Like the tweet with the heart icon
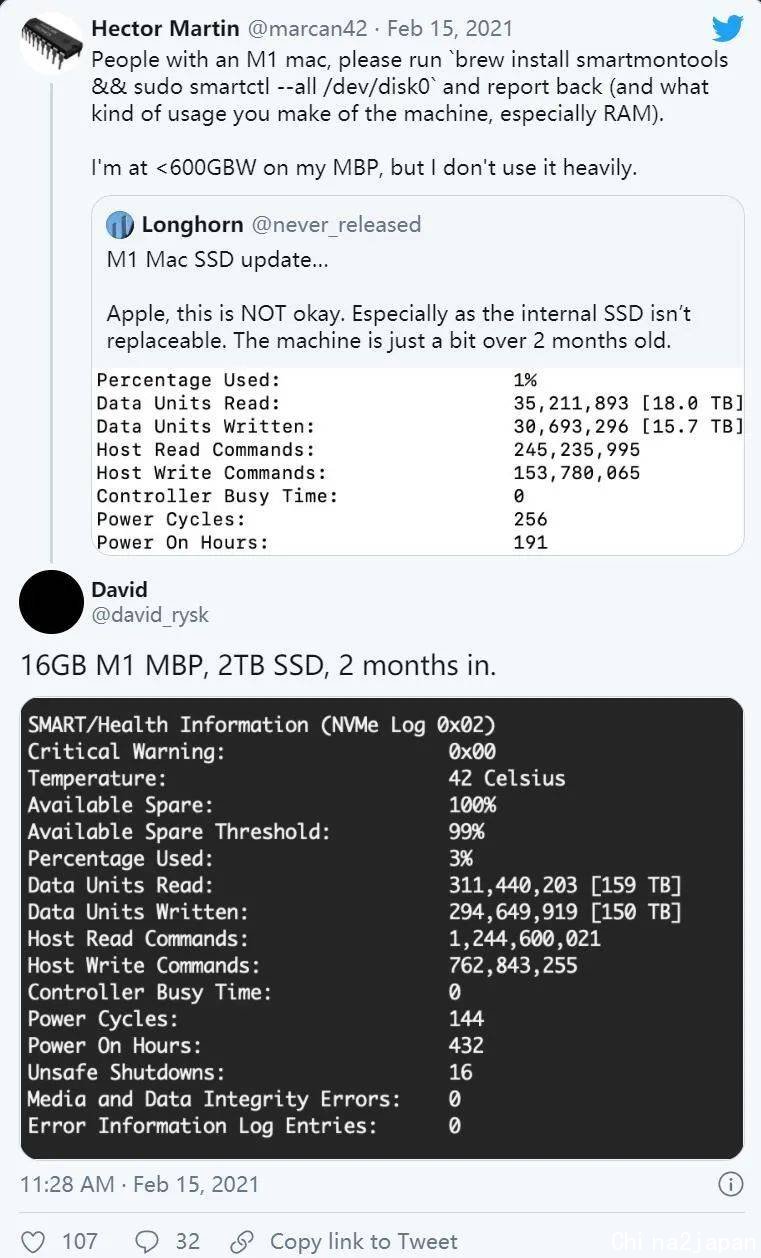This screenshot has height=1258, width=761. pyautogui.click(x=33, y=1241)
